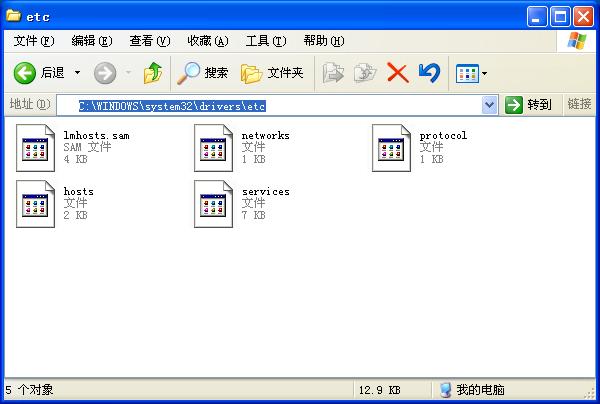600x404 pixels.
Task: Click the blue Undo arrow icon
Action: pos(429,73)
